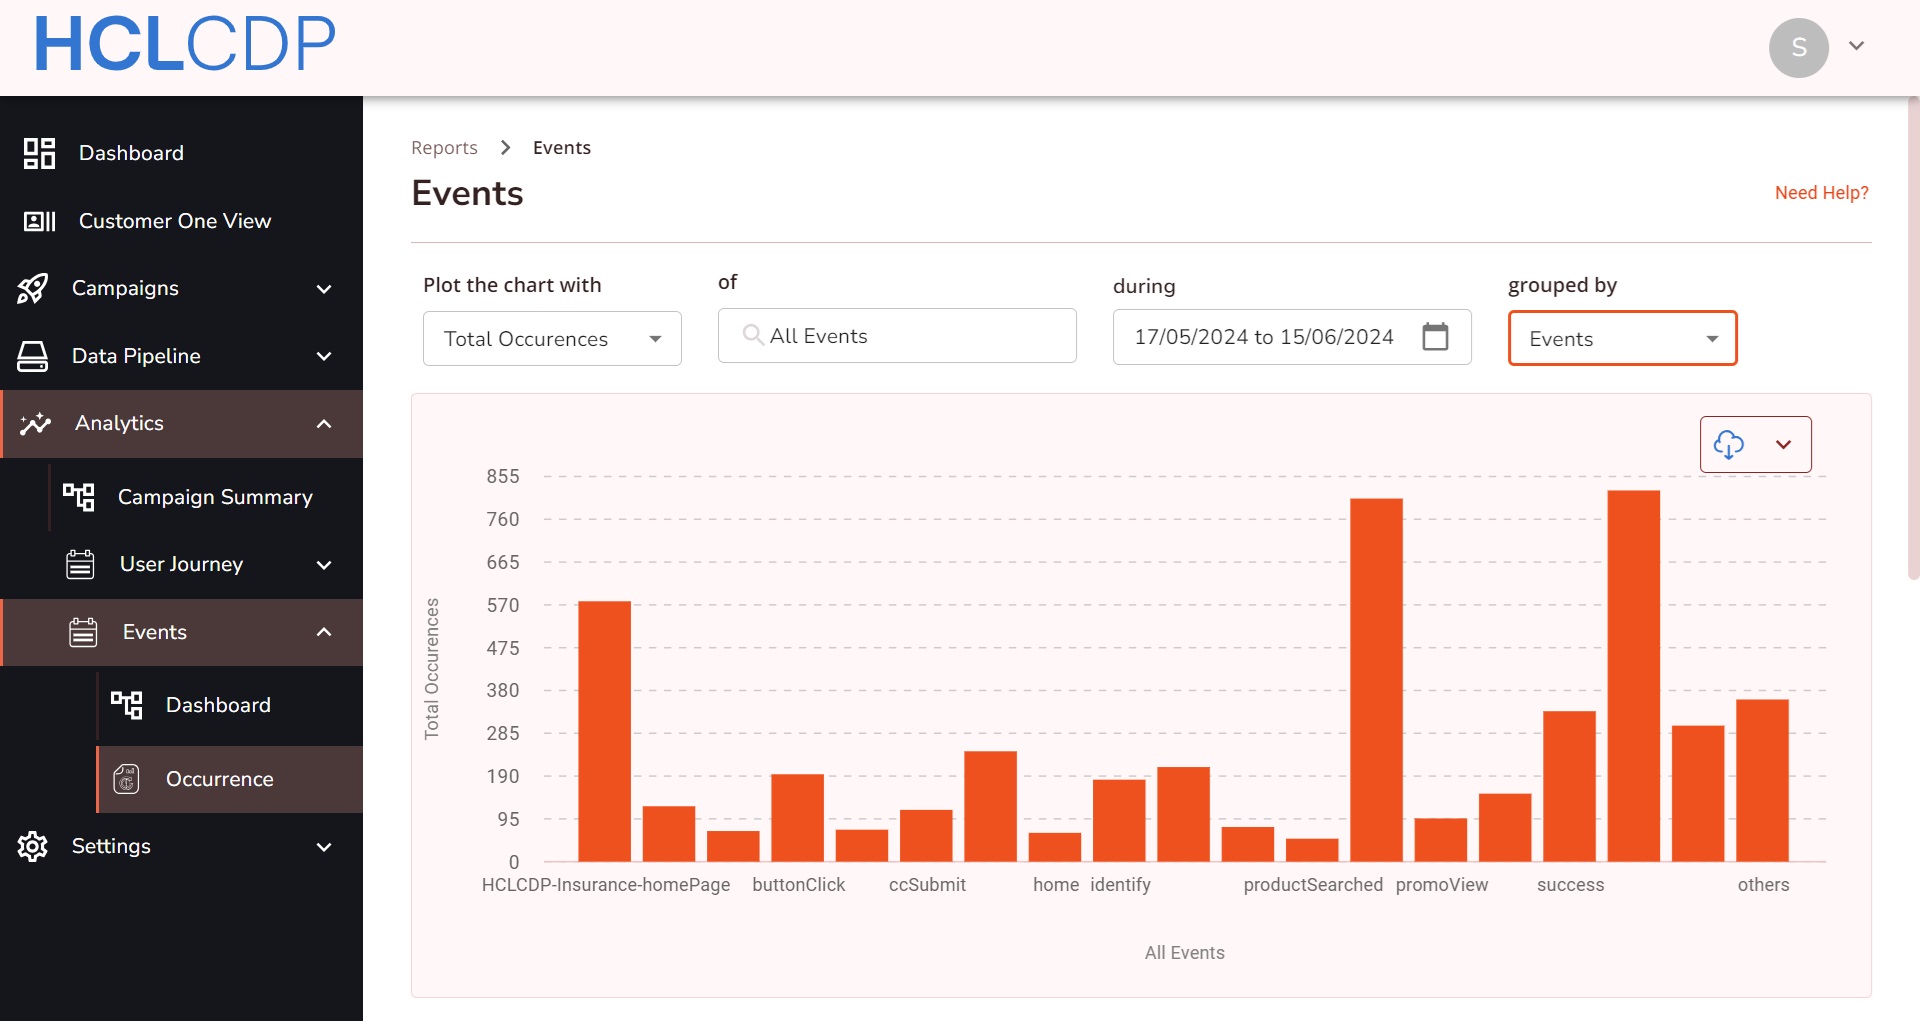Open the User Journey menu item
Image resolution: width=1920 pixels, height=1021 pixels.
[x=181, y=564]
